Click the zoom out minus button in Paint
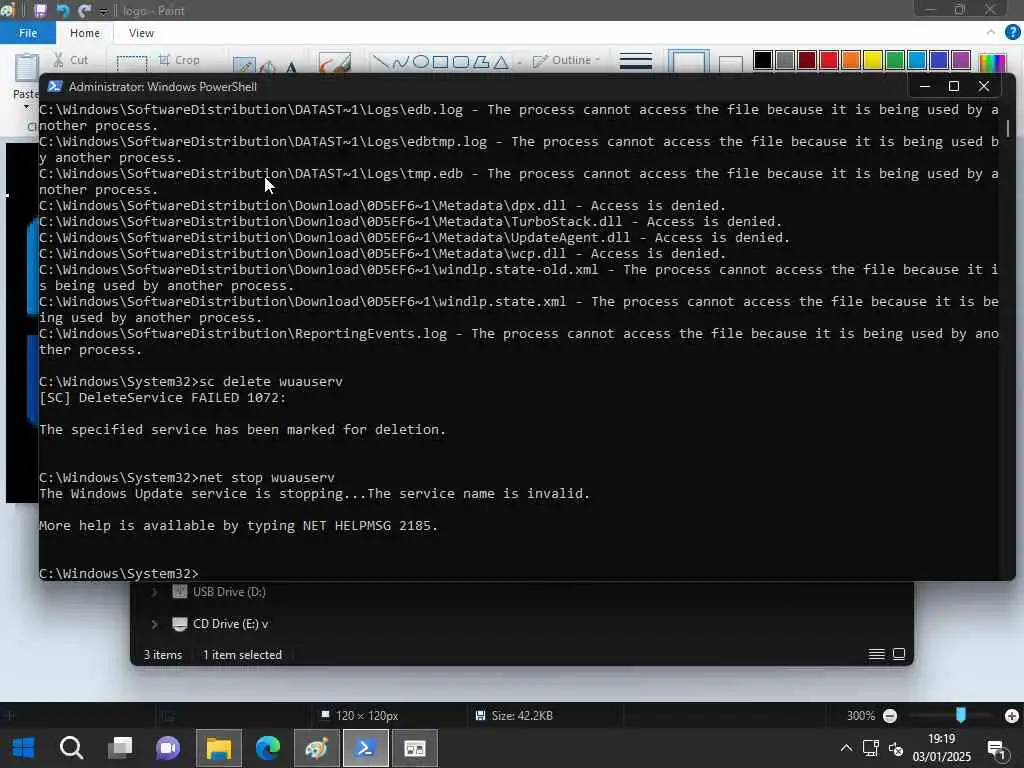The width and height of the screenshot is (1024, 768). coord(889,716)
